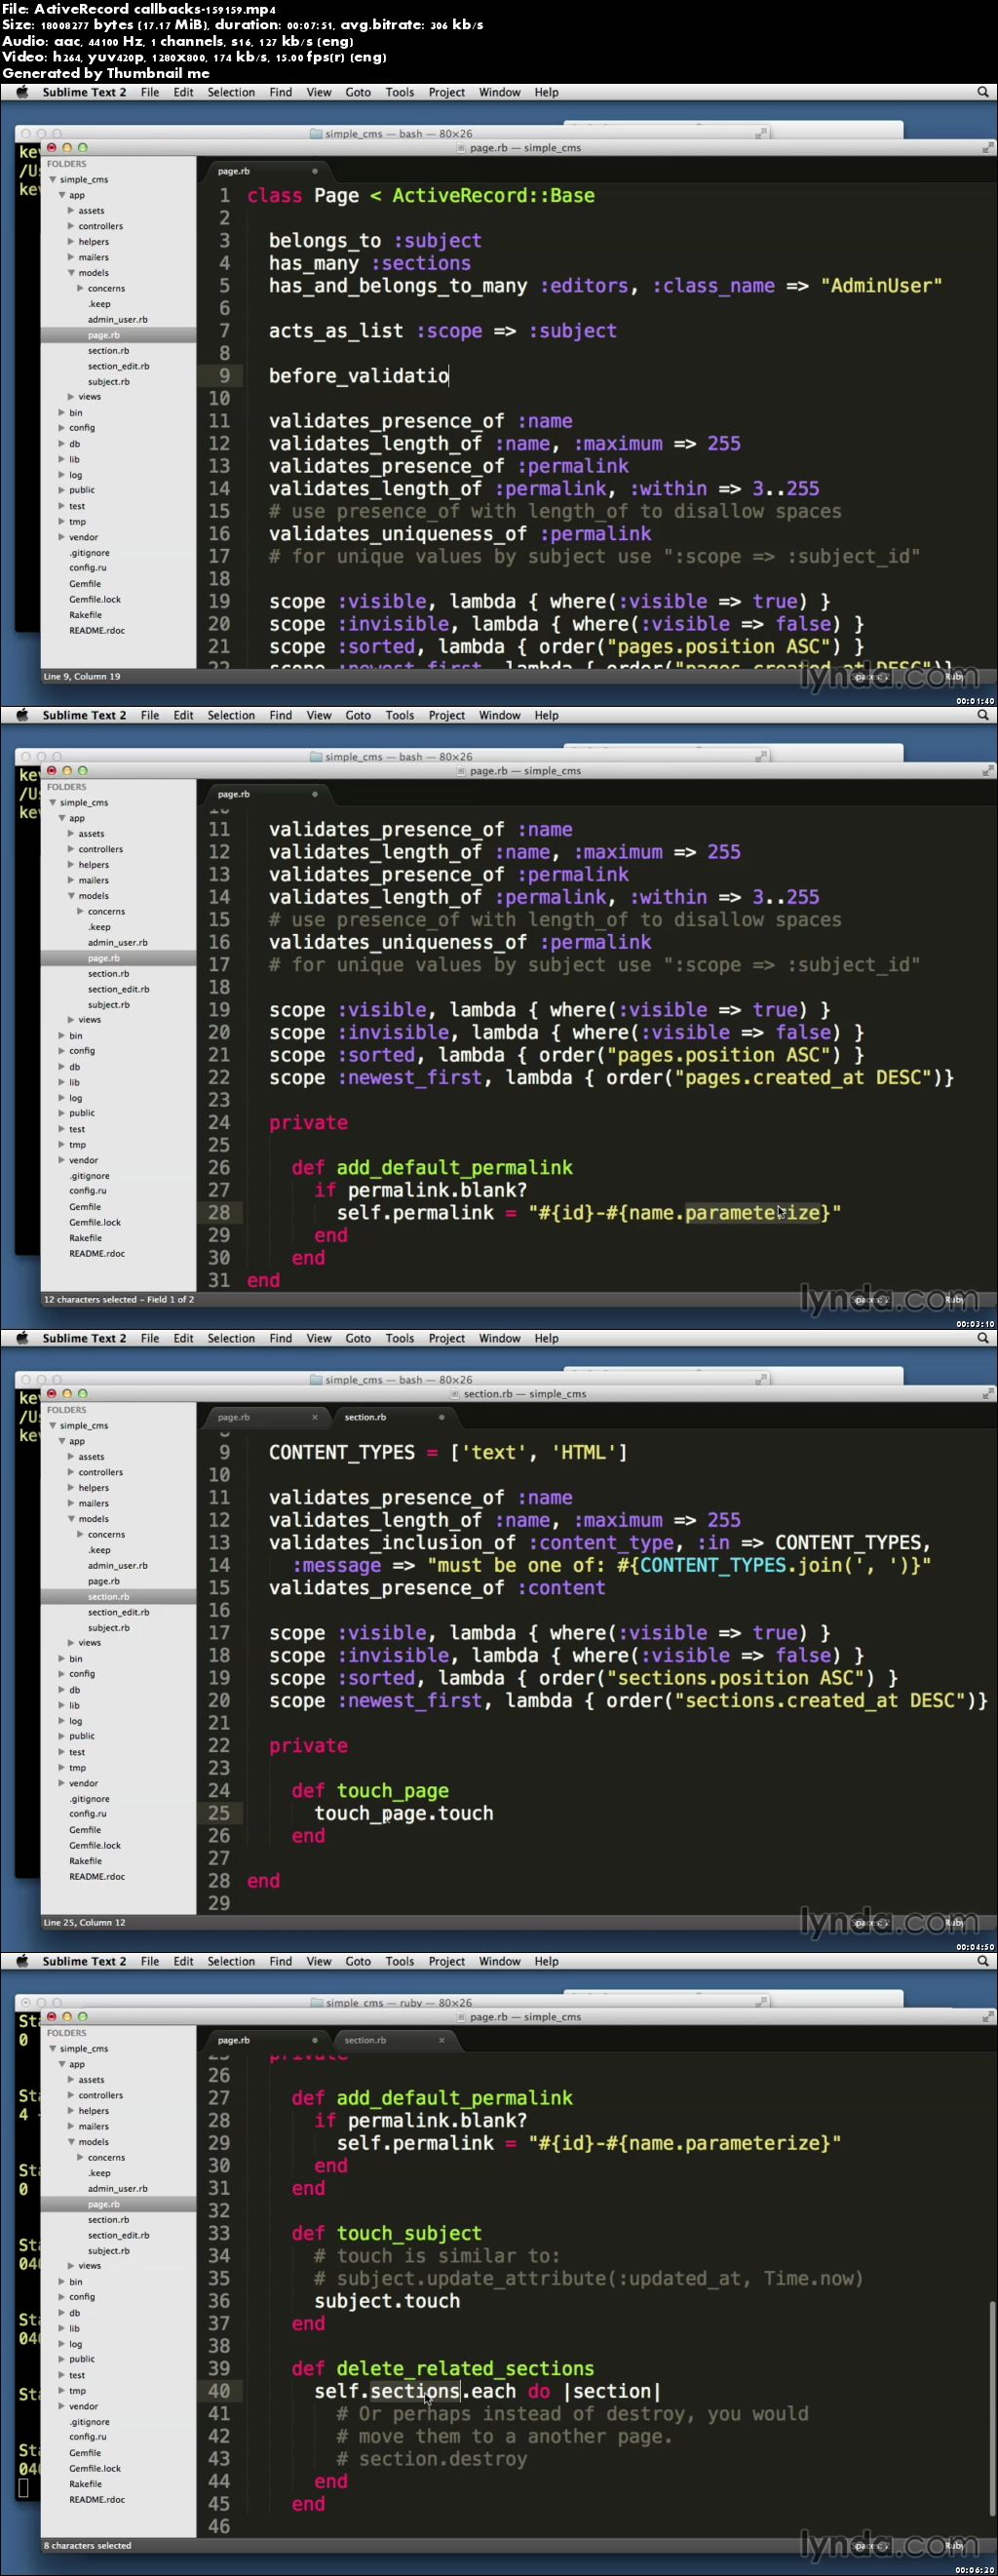Collapse simple_cms root folder in the 00:01:40 frame
The width and height of the screenshot is (998, 2576).
tap(52, 180)
